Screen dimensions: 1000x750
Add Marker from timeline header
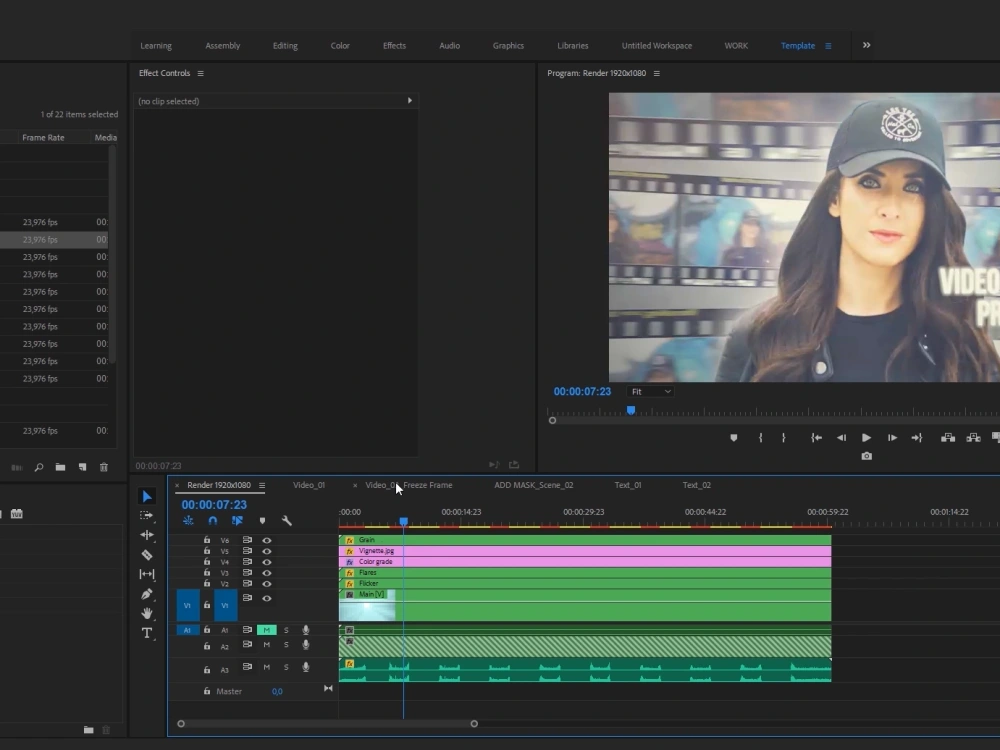(262, 521)
